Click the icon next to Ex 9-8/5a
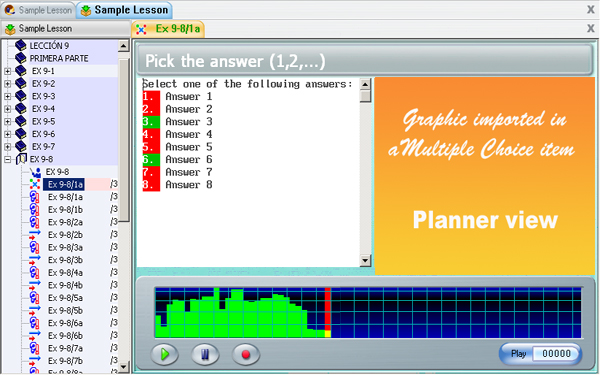This screenshot has width=600, height=375. pyautogui.click(x=34, y=298)
